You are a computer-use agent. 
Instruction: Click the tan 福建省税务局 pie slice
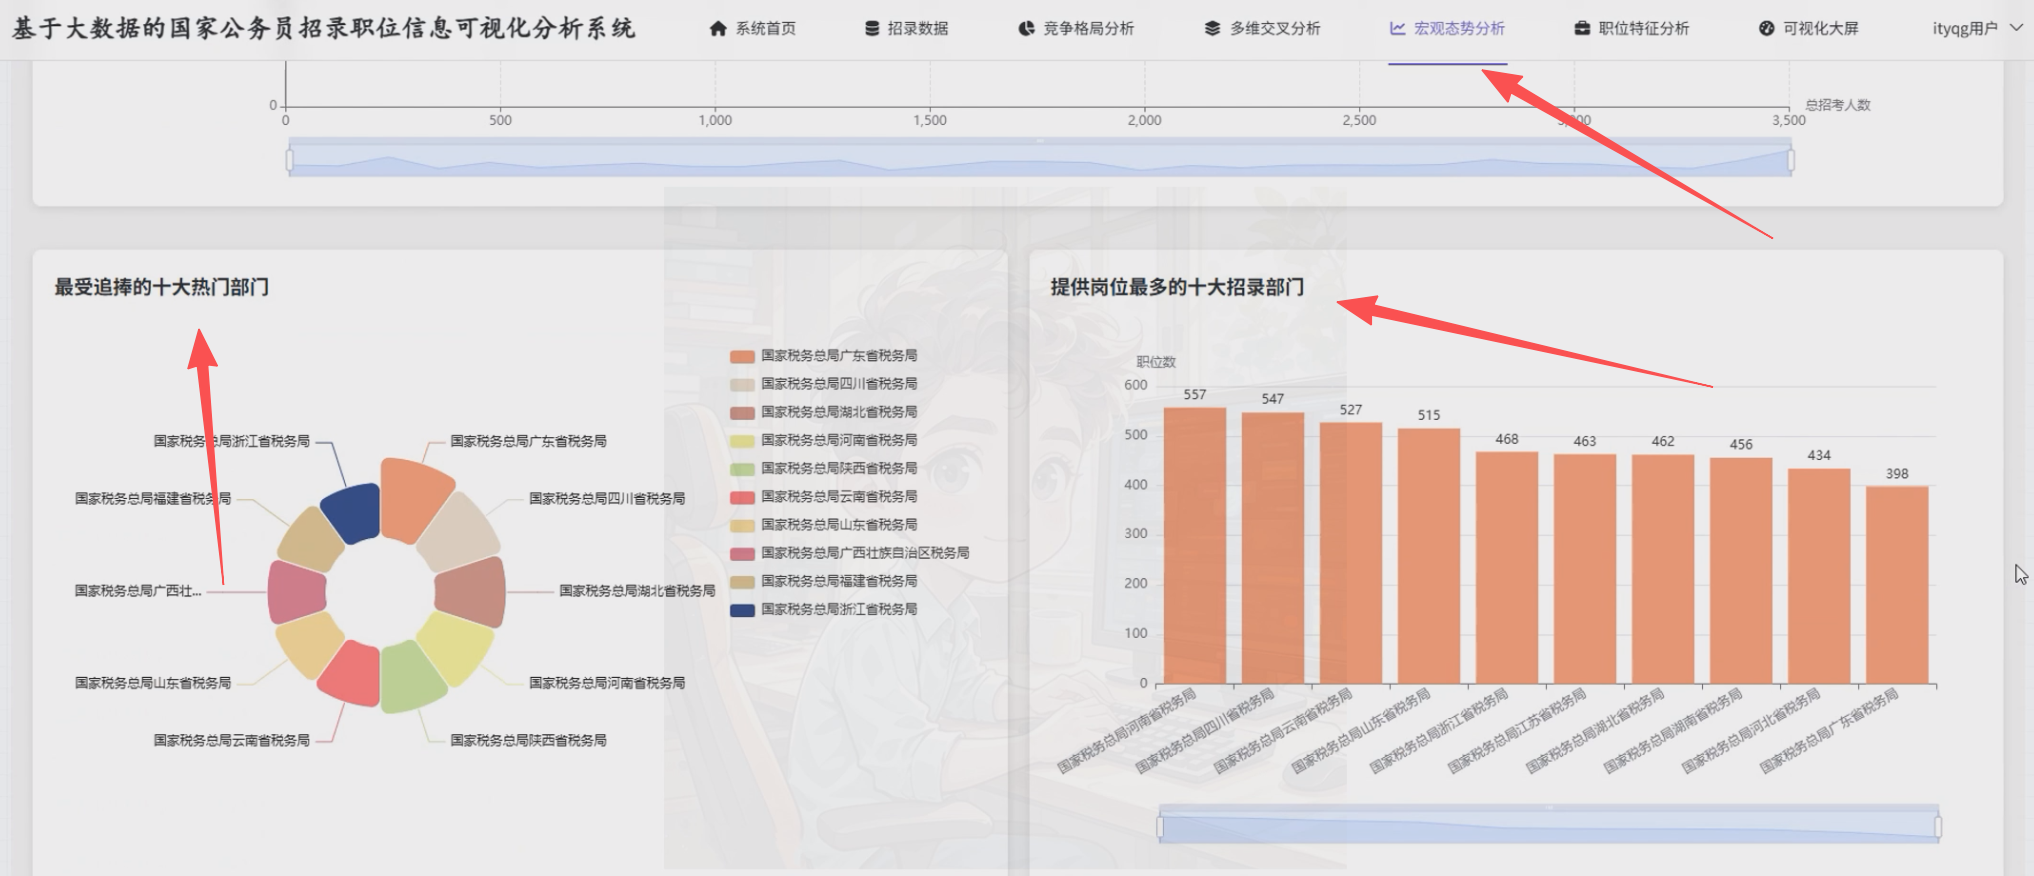[x=312, y=539]
